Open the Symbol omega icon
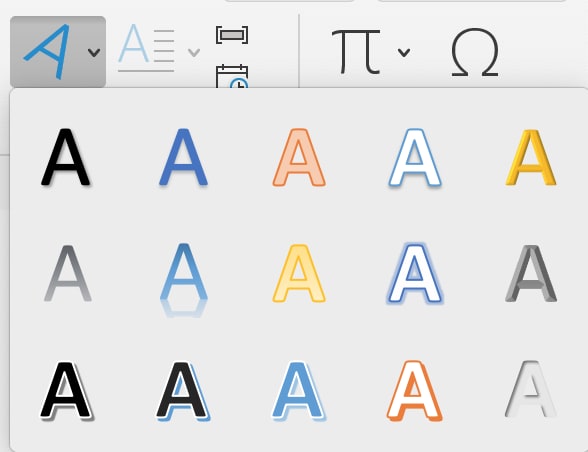 475,52
